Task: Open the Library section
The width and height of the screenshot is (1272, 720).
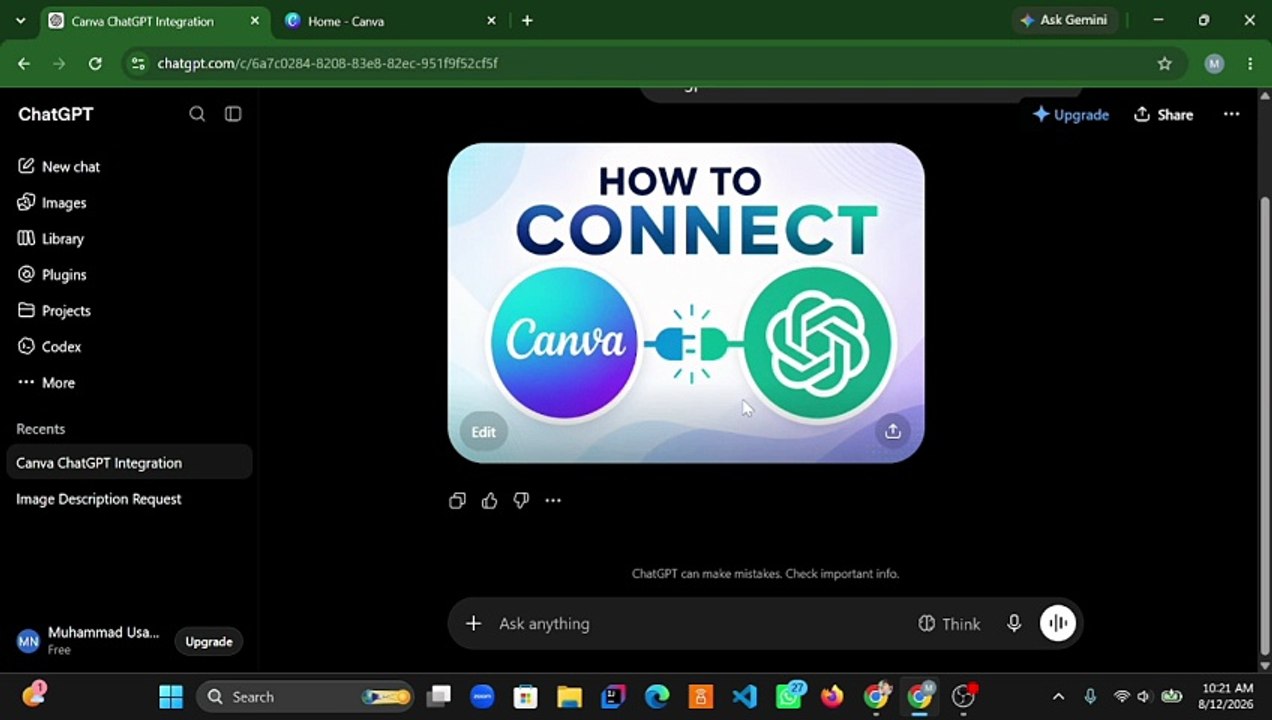Action: click(50, 238)
